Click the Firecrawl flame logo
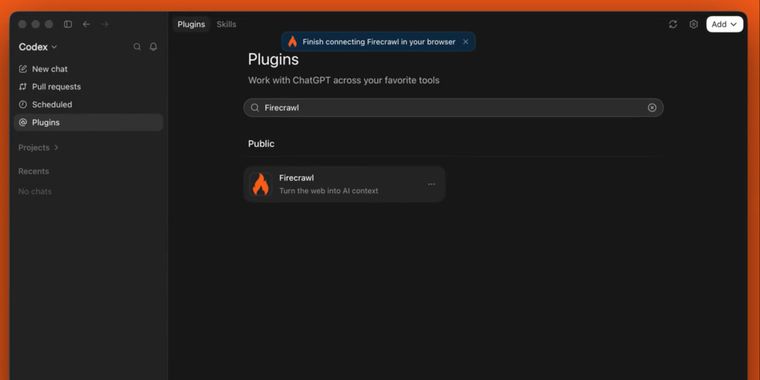 pyautogui.click(x=261, y=184)
